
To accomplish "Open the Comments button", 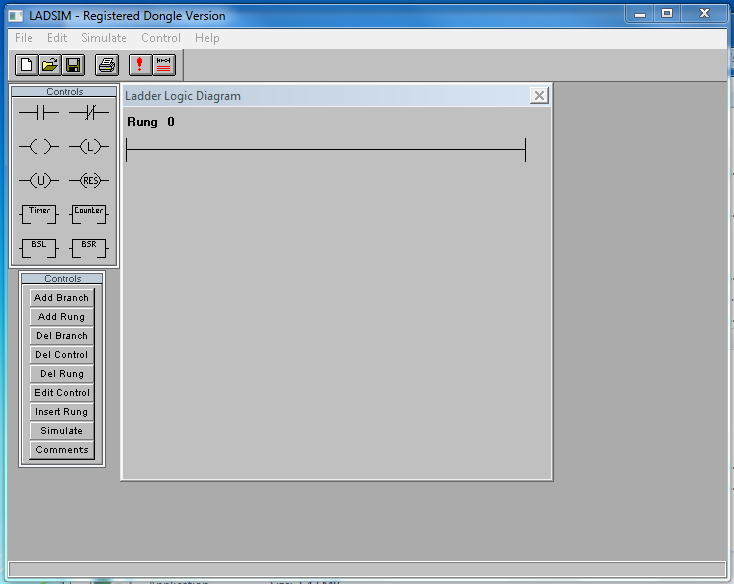I will click(x=62, y=450).
